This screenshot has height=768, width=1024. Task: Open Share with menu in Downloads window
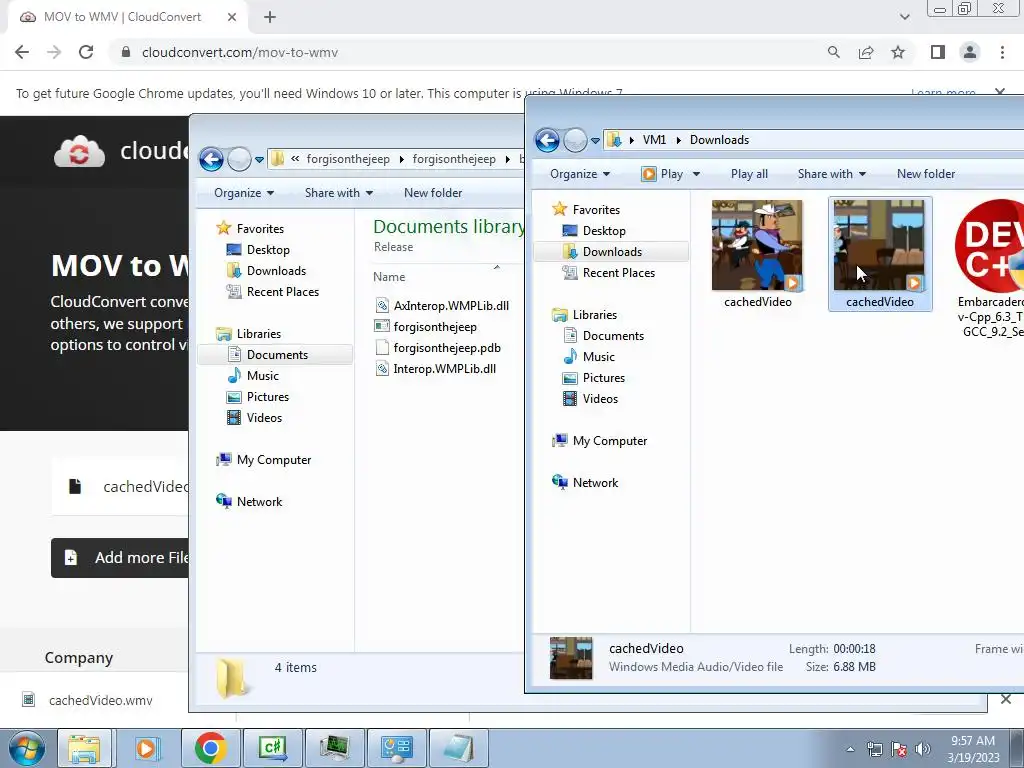[x=831, y=174]
